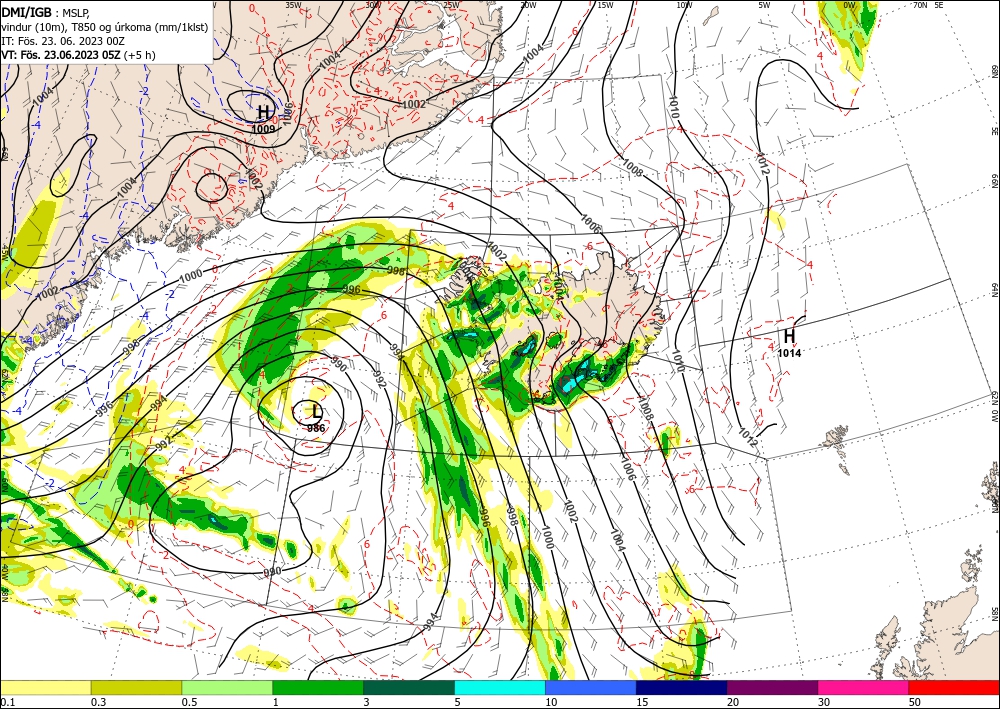Image resolution: width=1000 pixels, height=709 pixels.
Task: Click the olive 0.3–0.5 legend swatch
Action: click(136, 687)
